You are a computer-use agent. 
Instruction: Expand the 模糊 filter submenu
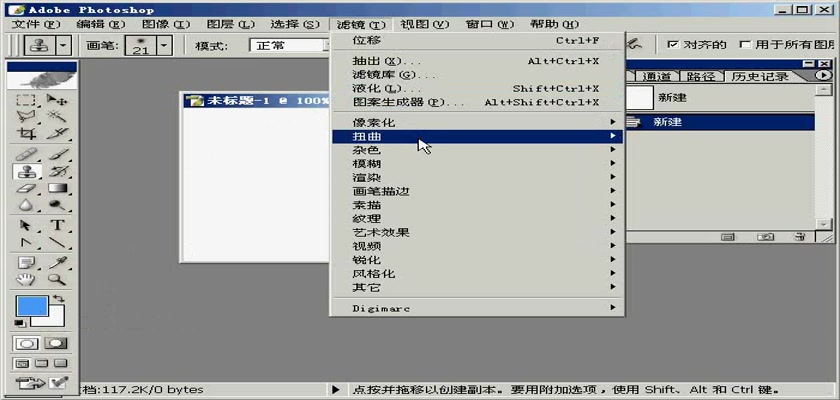(x=477, y=164)
